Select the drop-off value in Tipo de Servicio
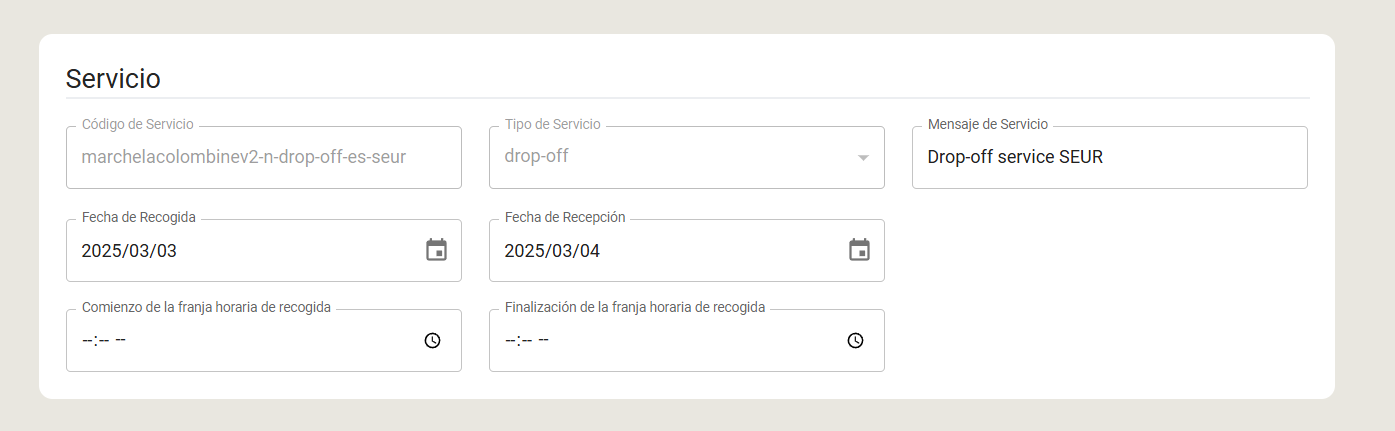This screenshot has height=431, width=1395. 537,156
